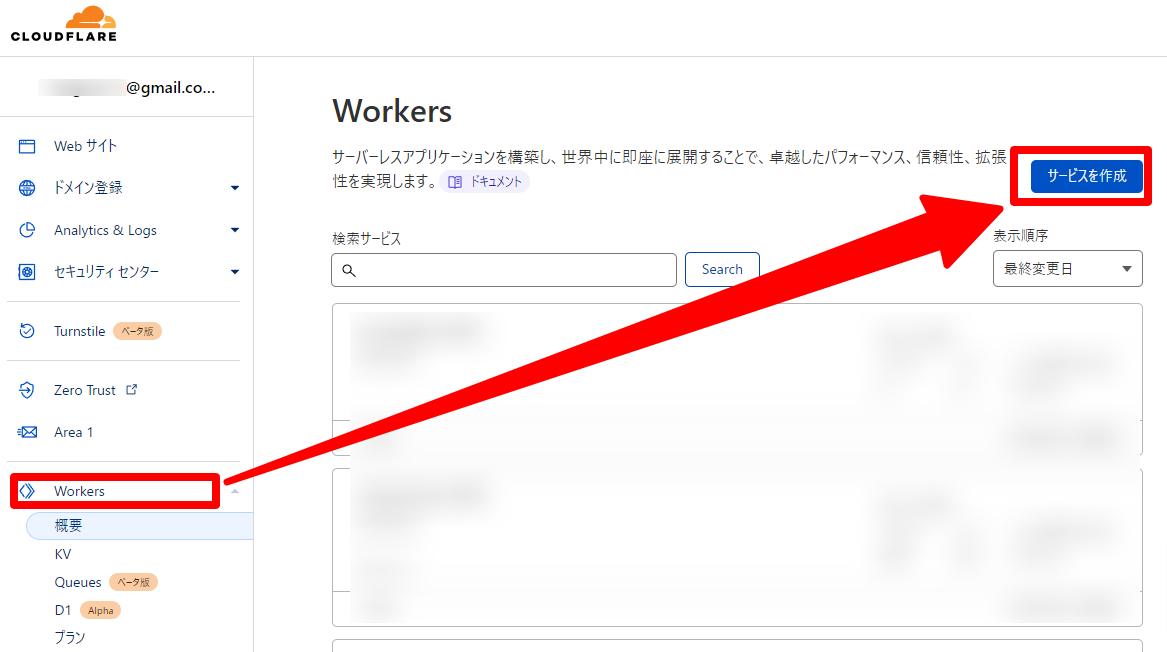Click the セキュリティ センター label
The width and height of the screenshot is (1167, 652).
106,272
